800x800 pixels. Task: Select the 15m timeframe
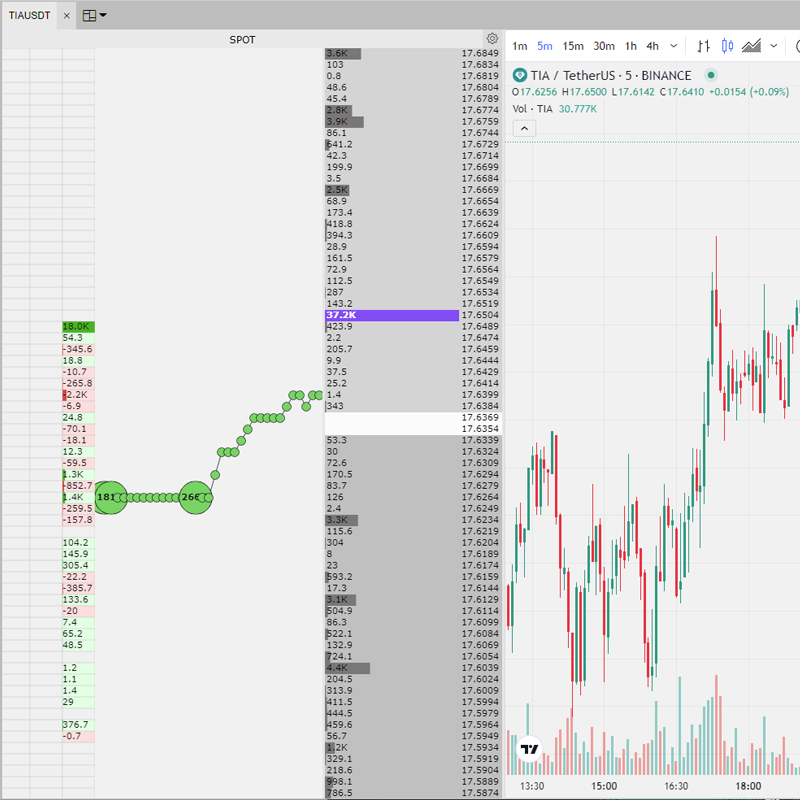573,46
